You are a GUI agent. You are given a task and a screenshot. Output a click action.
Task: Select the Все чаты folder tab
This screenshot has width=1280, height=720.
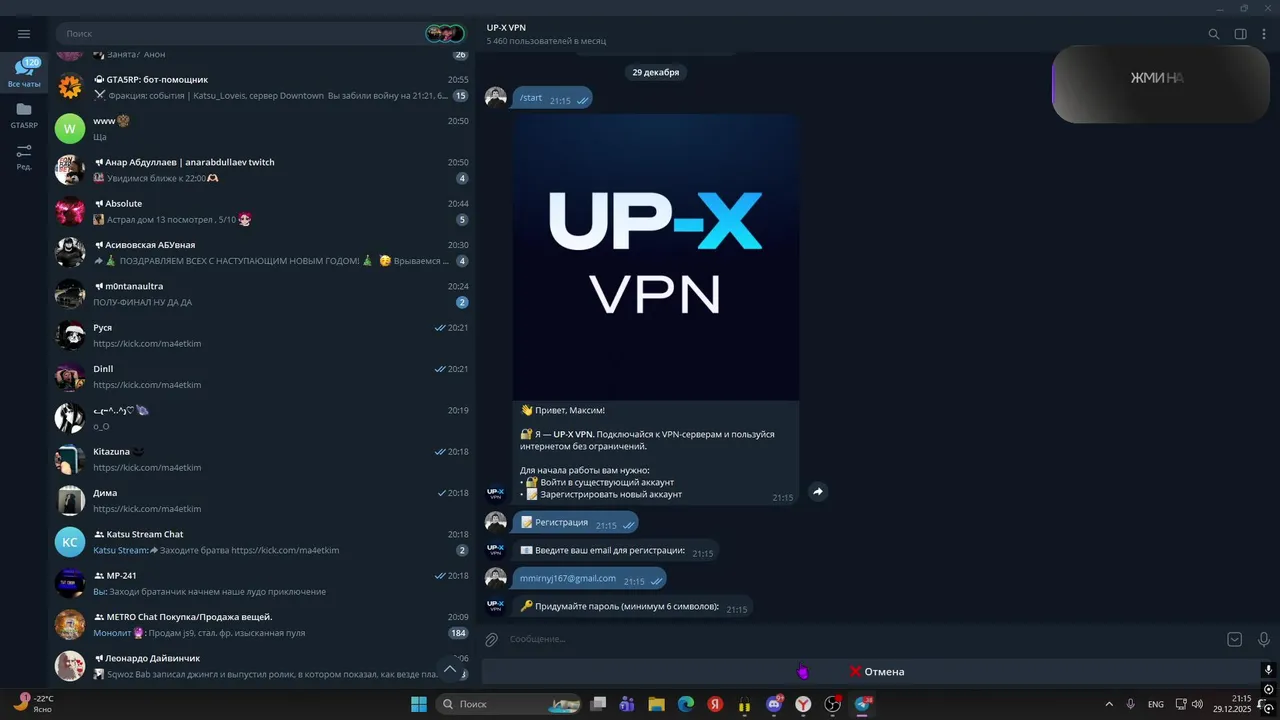[x=24, y=73]
